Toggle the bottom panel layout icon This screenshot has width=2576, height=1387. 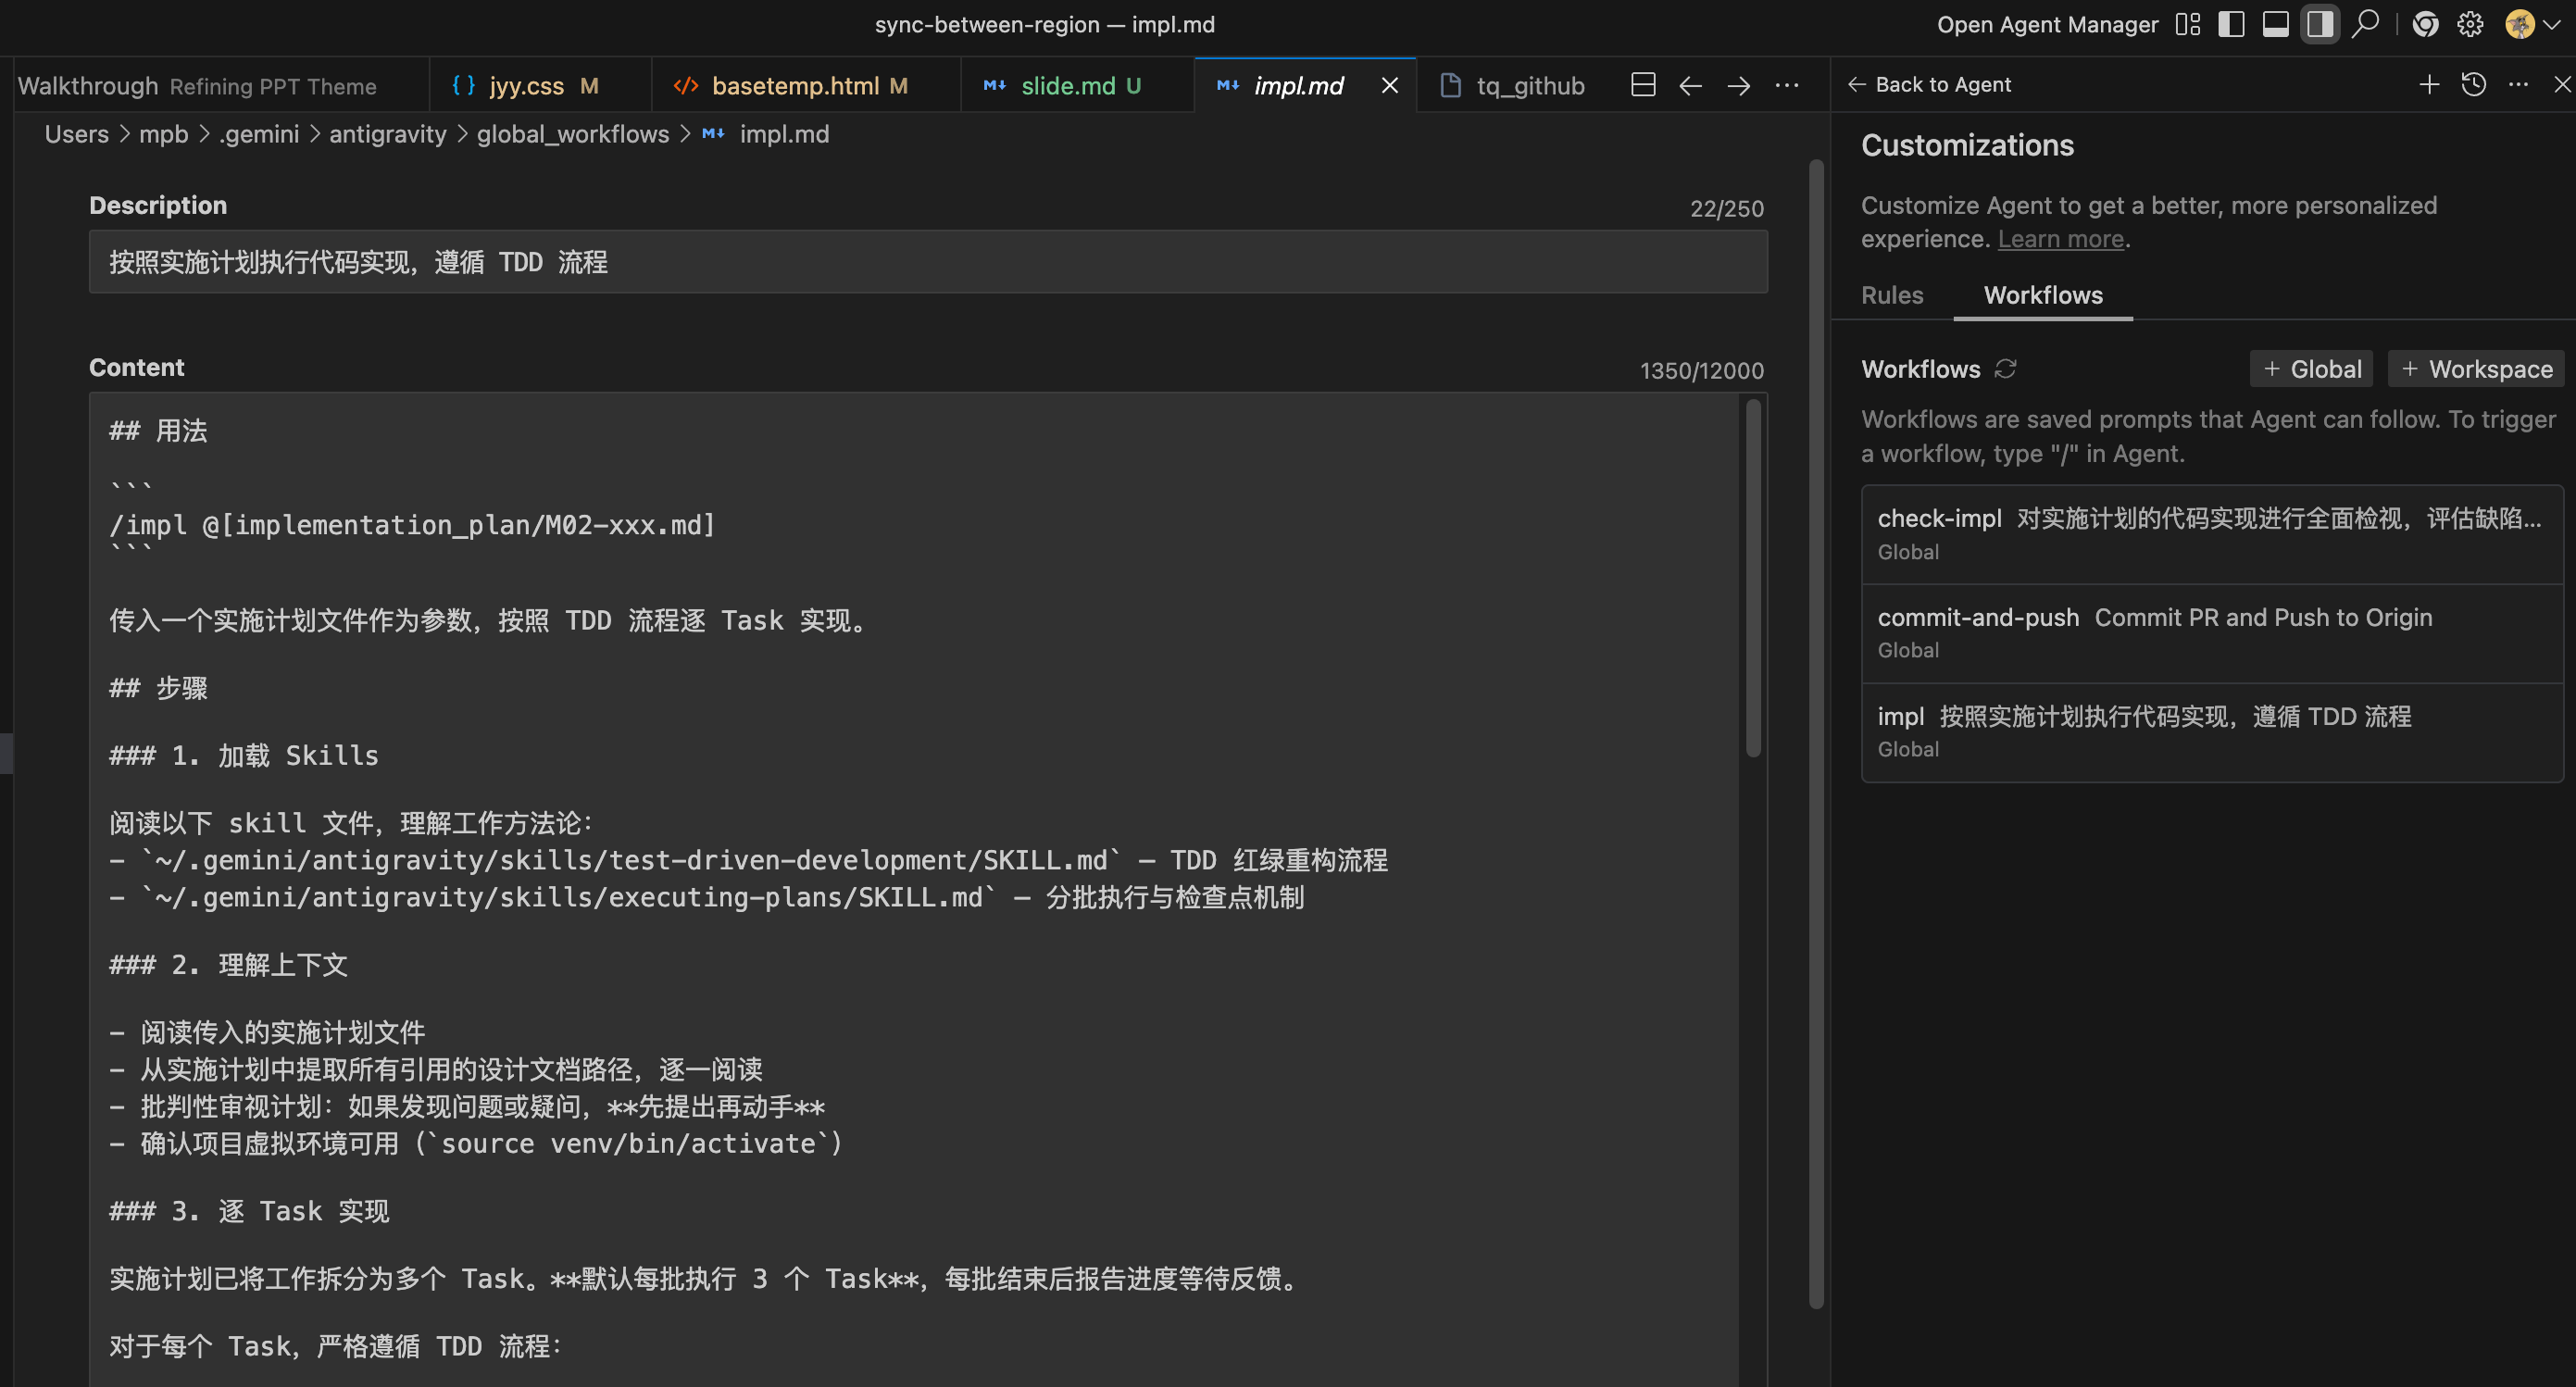[x=2275, y=25]
